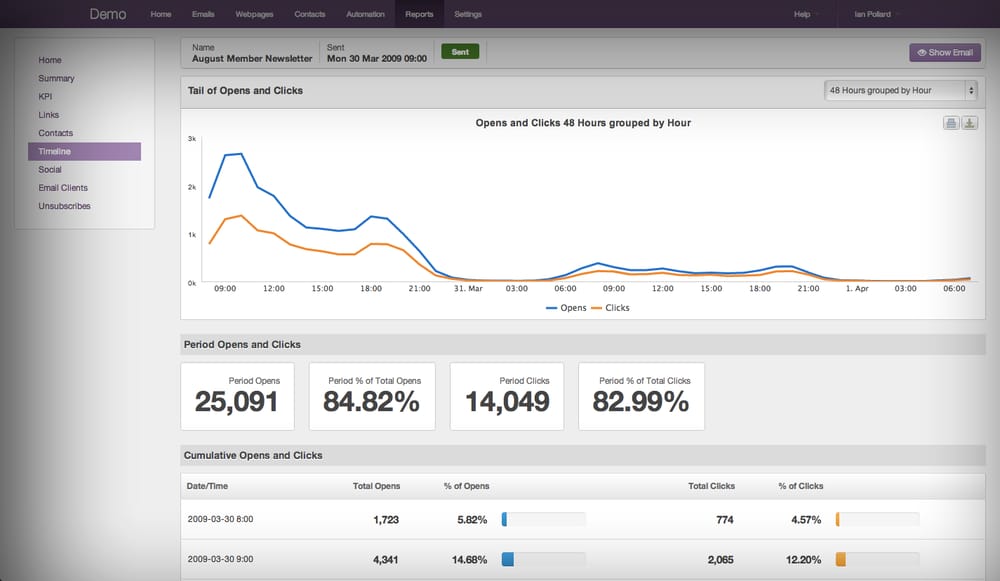Select Unsubscribes in the sidebar
The width and height of the screenshot is (1000, 581).
[64, 206]
